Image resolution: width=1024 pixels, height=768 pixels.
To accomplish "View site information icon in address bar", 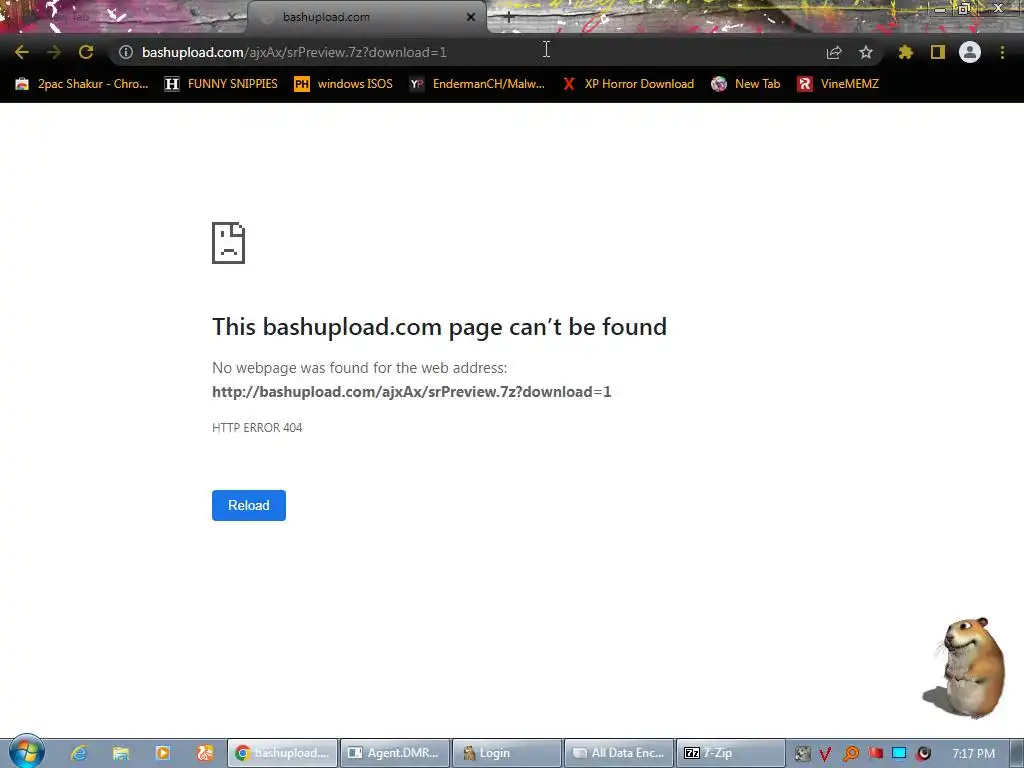I will [126, 52].
